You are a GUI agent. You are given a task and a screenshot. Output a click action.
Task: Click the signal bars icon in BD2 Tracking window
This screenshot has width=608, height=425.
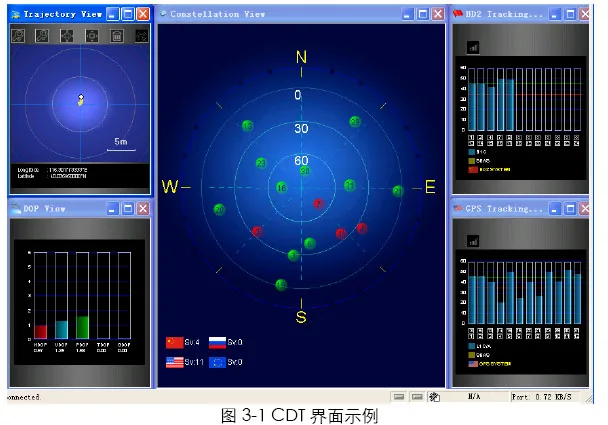pos(473,48)
